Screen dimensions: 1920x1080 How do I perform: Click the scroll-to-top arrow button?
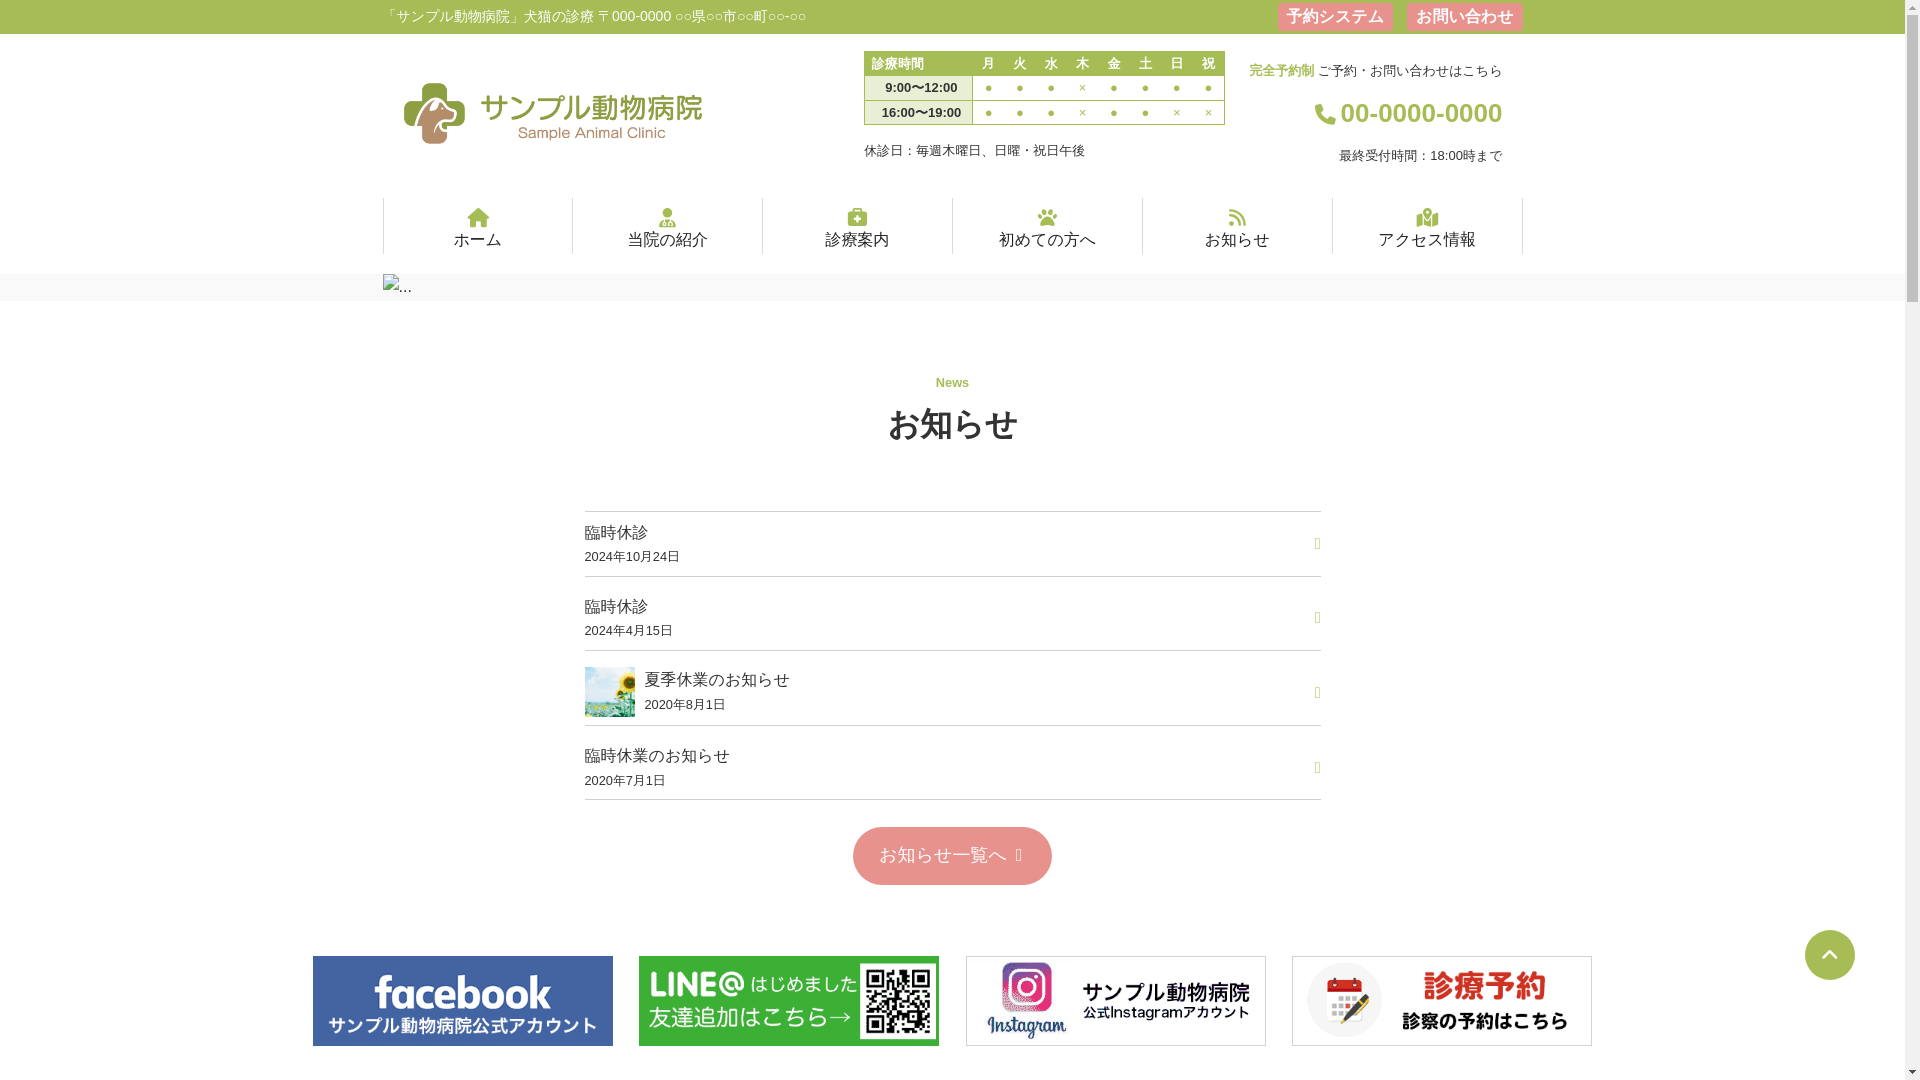point(1829,955)
